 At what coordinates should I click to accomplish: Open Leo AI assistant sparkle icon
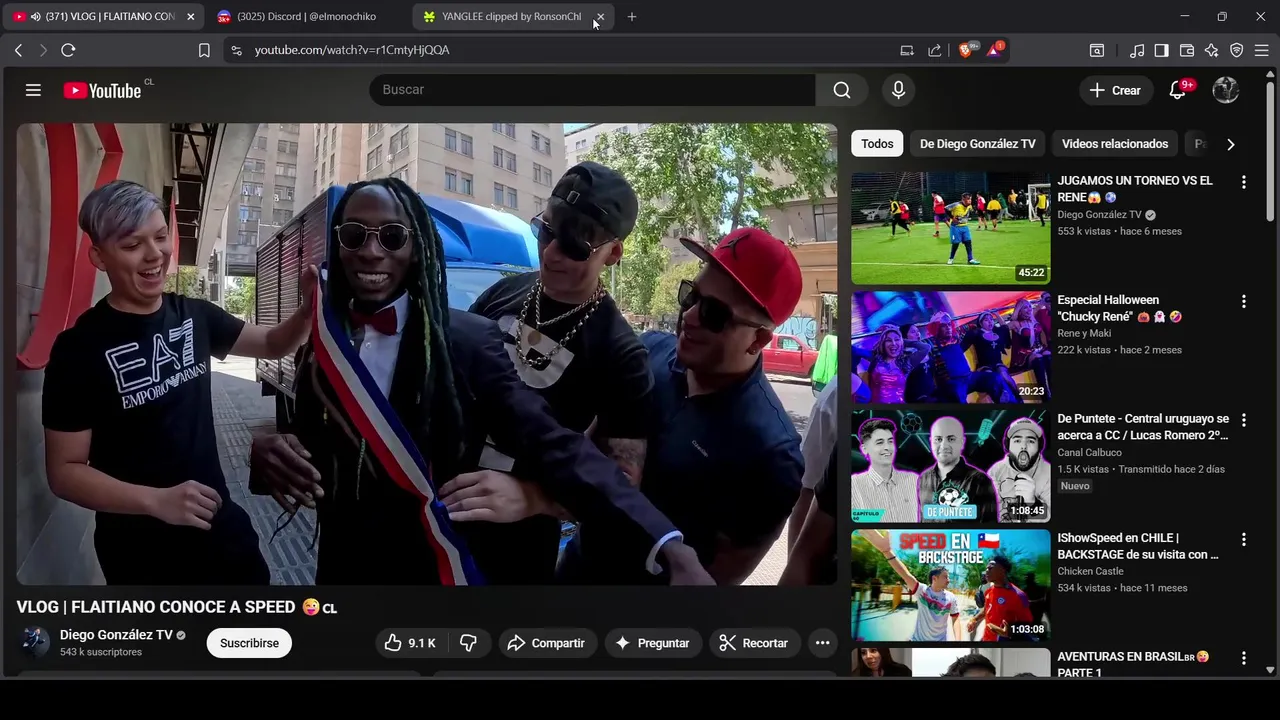pos(1212,50)
